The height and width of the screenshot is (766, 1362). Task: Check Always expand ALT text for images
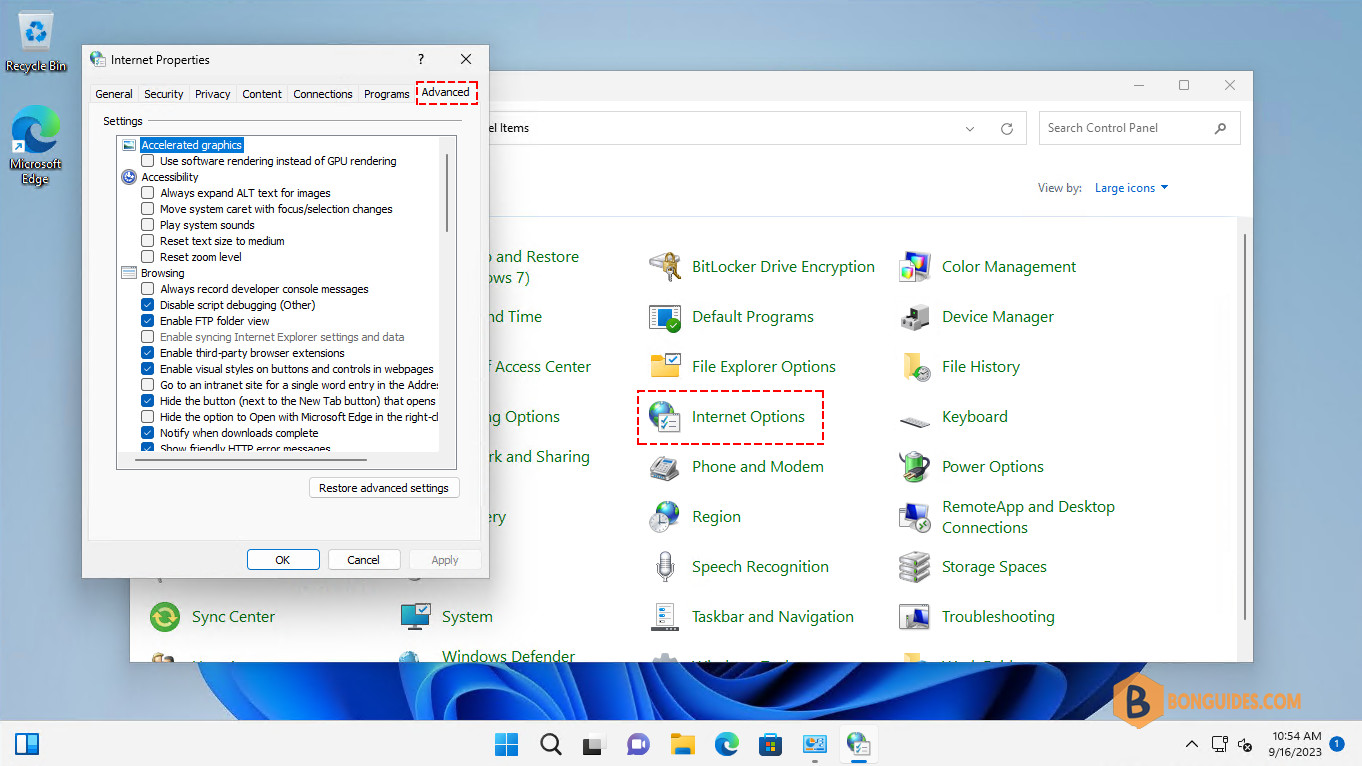click(x=148, y=193)
